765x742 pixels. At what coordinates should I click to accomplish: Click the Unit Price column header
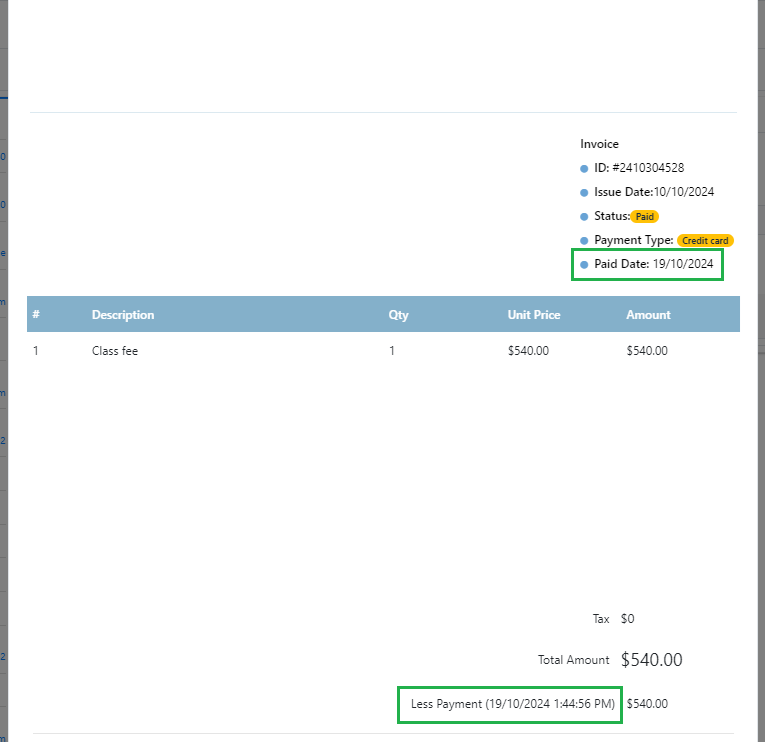coord(534,315)
